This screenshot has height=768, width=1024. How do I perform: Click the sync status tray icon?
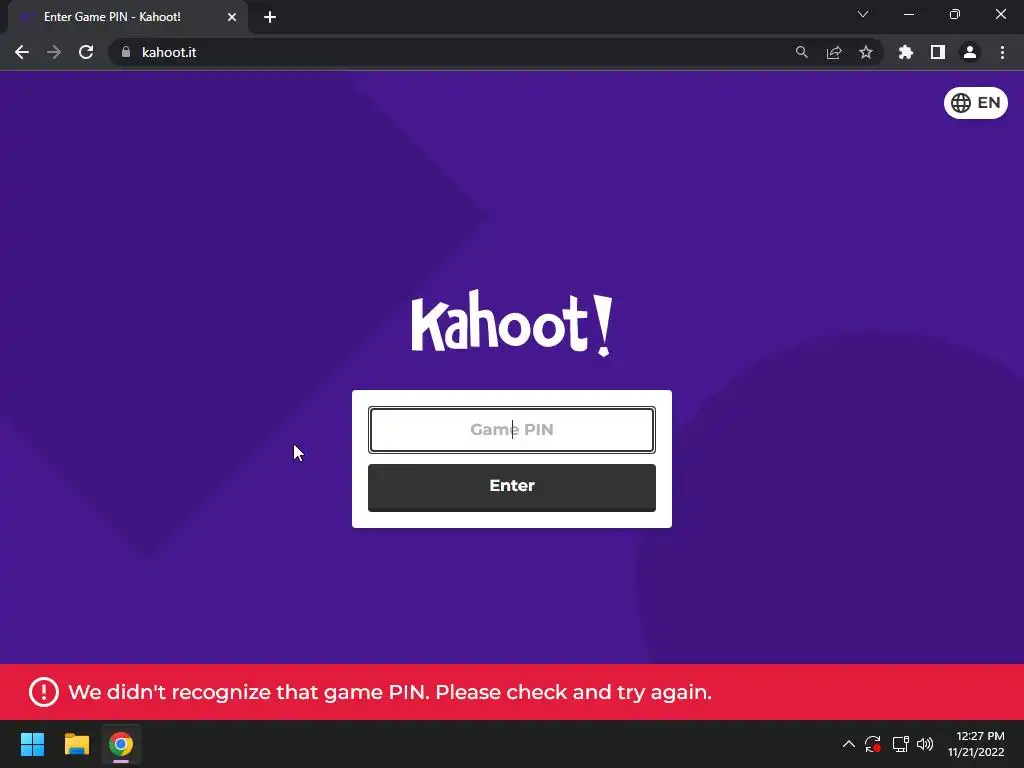click(873, 744)
